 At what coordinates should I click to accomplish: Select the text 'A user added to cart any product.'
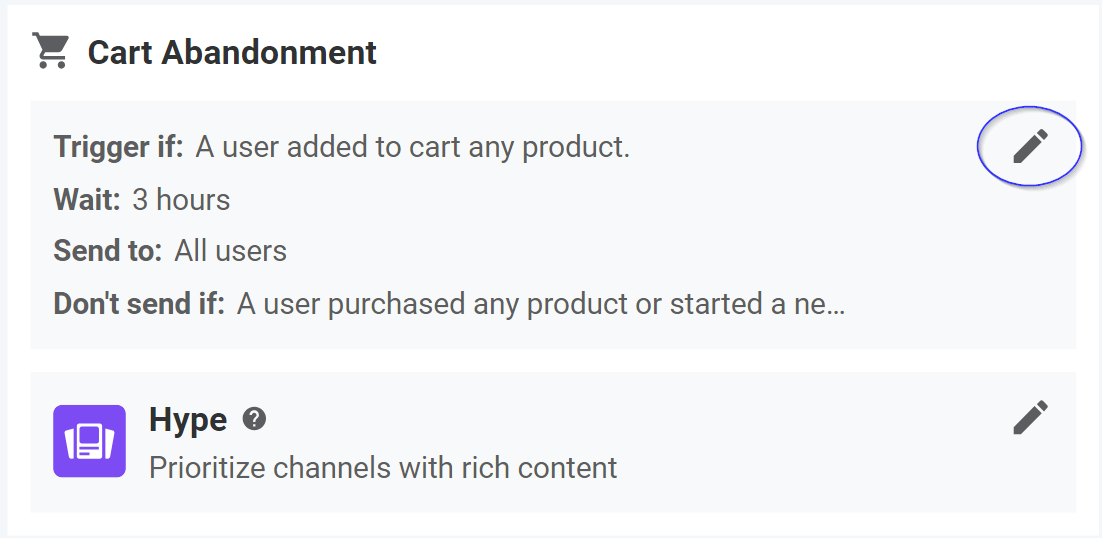pos(413,147)
